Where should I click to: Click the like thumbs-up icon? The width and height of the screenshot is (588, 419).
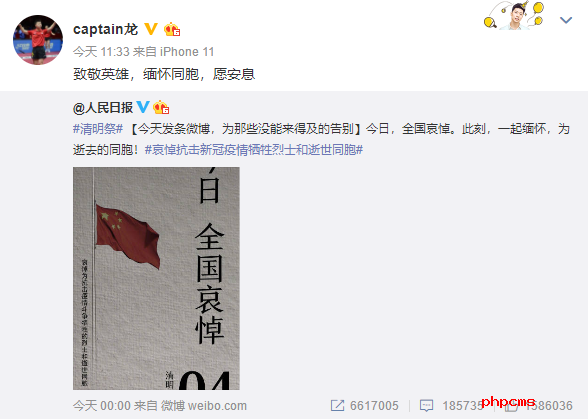tap(510, 405)
